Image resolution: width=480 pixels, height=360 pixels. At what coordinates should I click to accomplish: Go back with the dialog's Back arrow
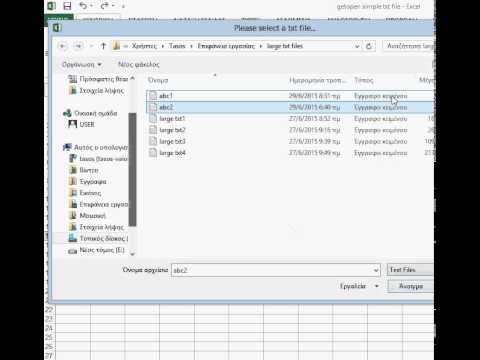(63, 46)
